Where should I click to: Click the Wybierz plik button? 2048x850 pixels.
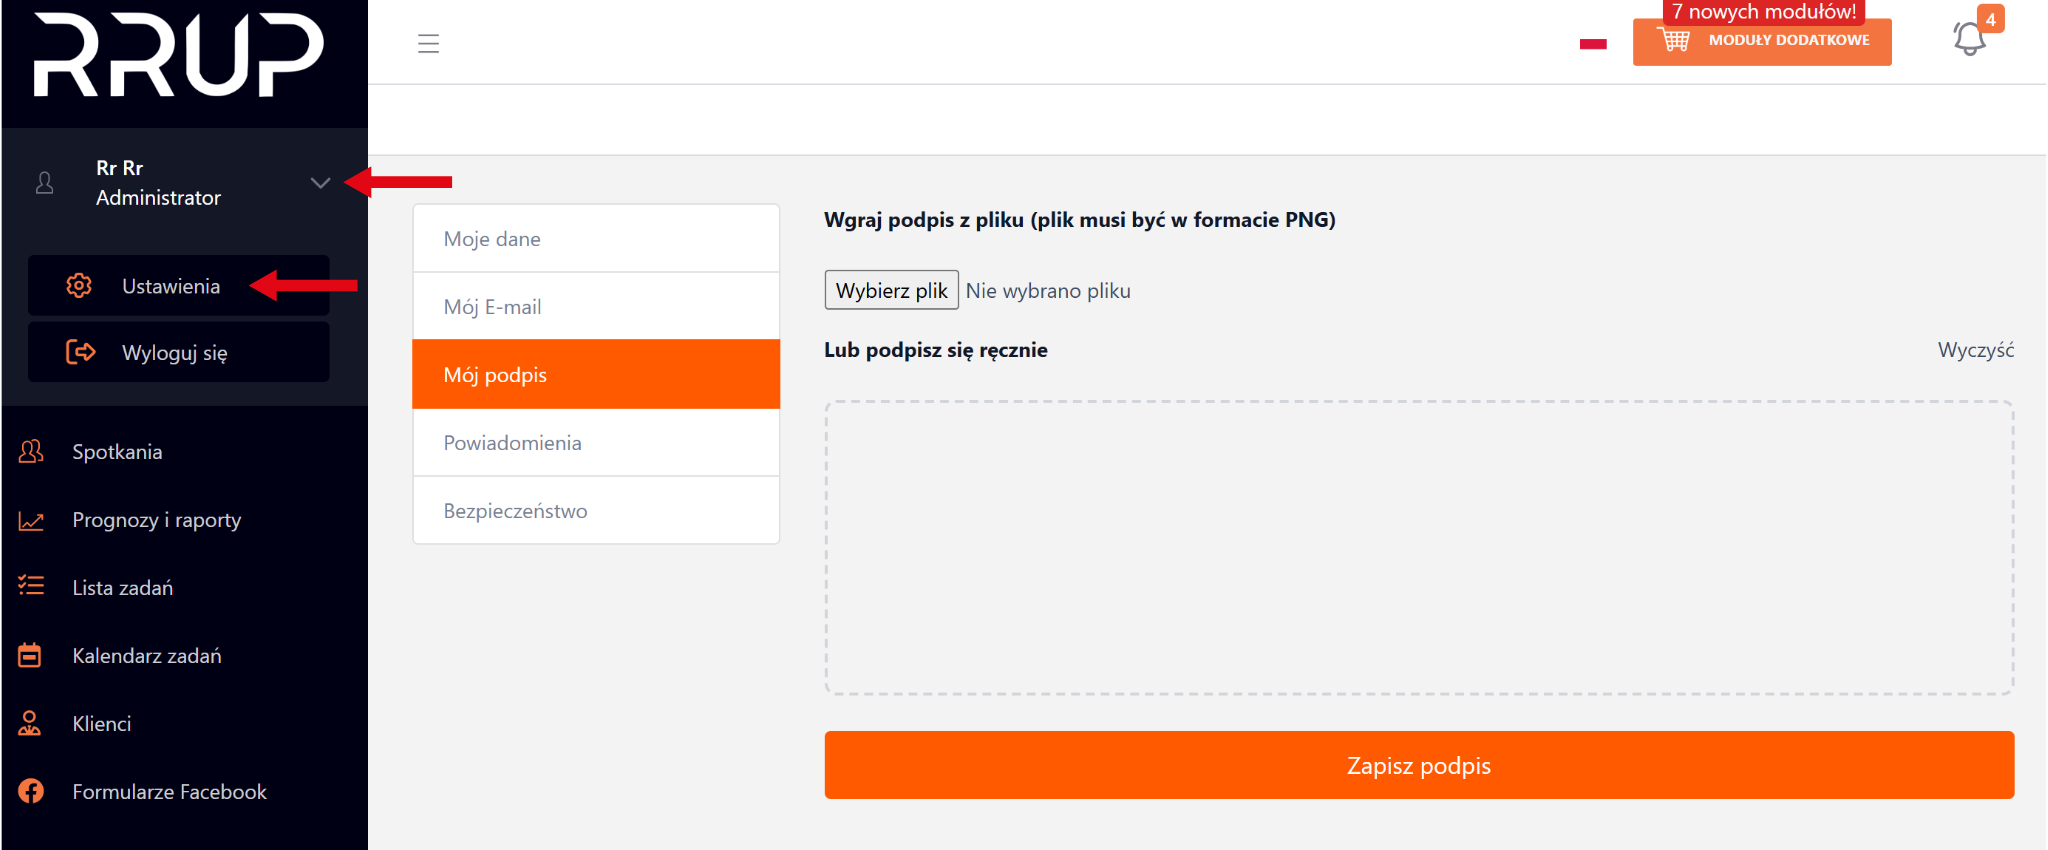click(891, 290)
